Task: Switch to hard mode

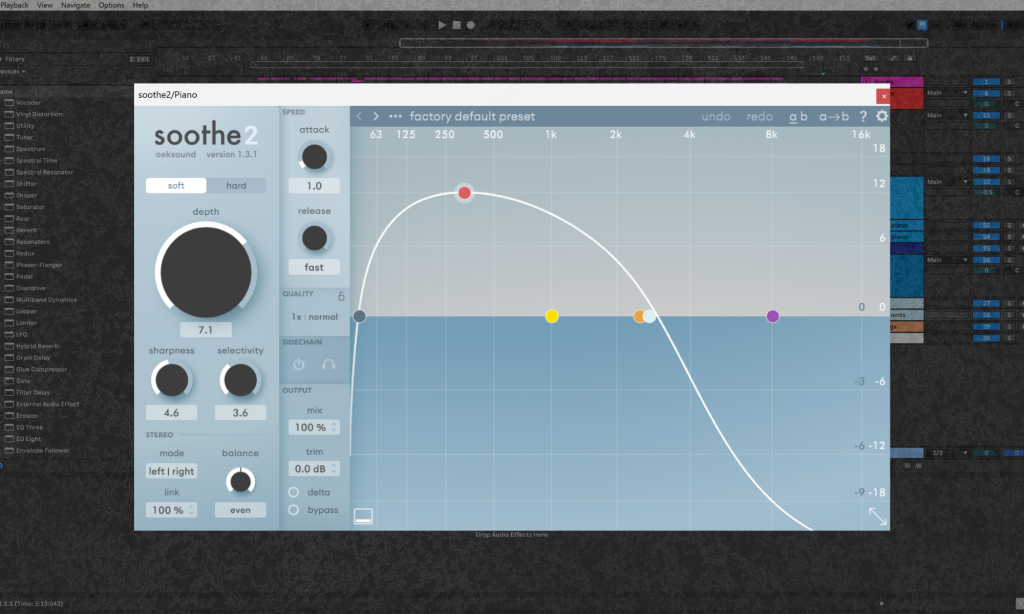Action: click(236, 186)
